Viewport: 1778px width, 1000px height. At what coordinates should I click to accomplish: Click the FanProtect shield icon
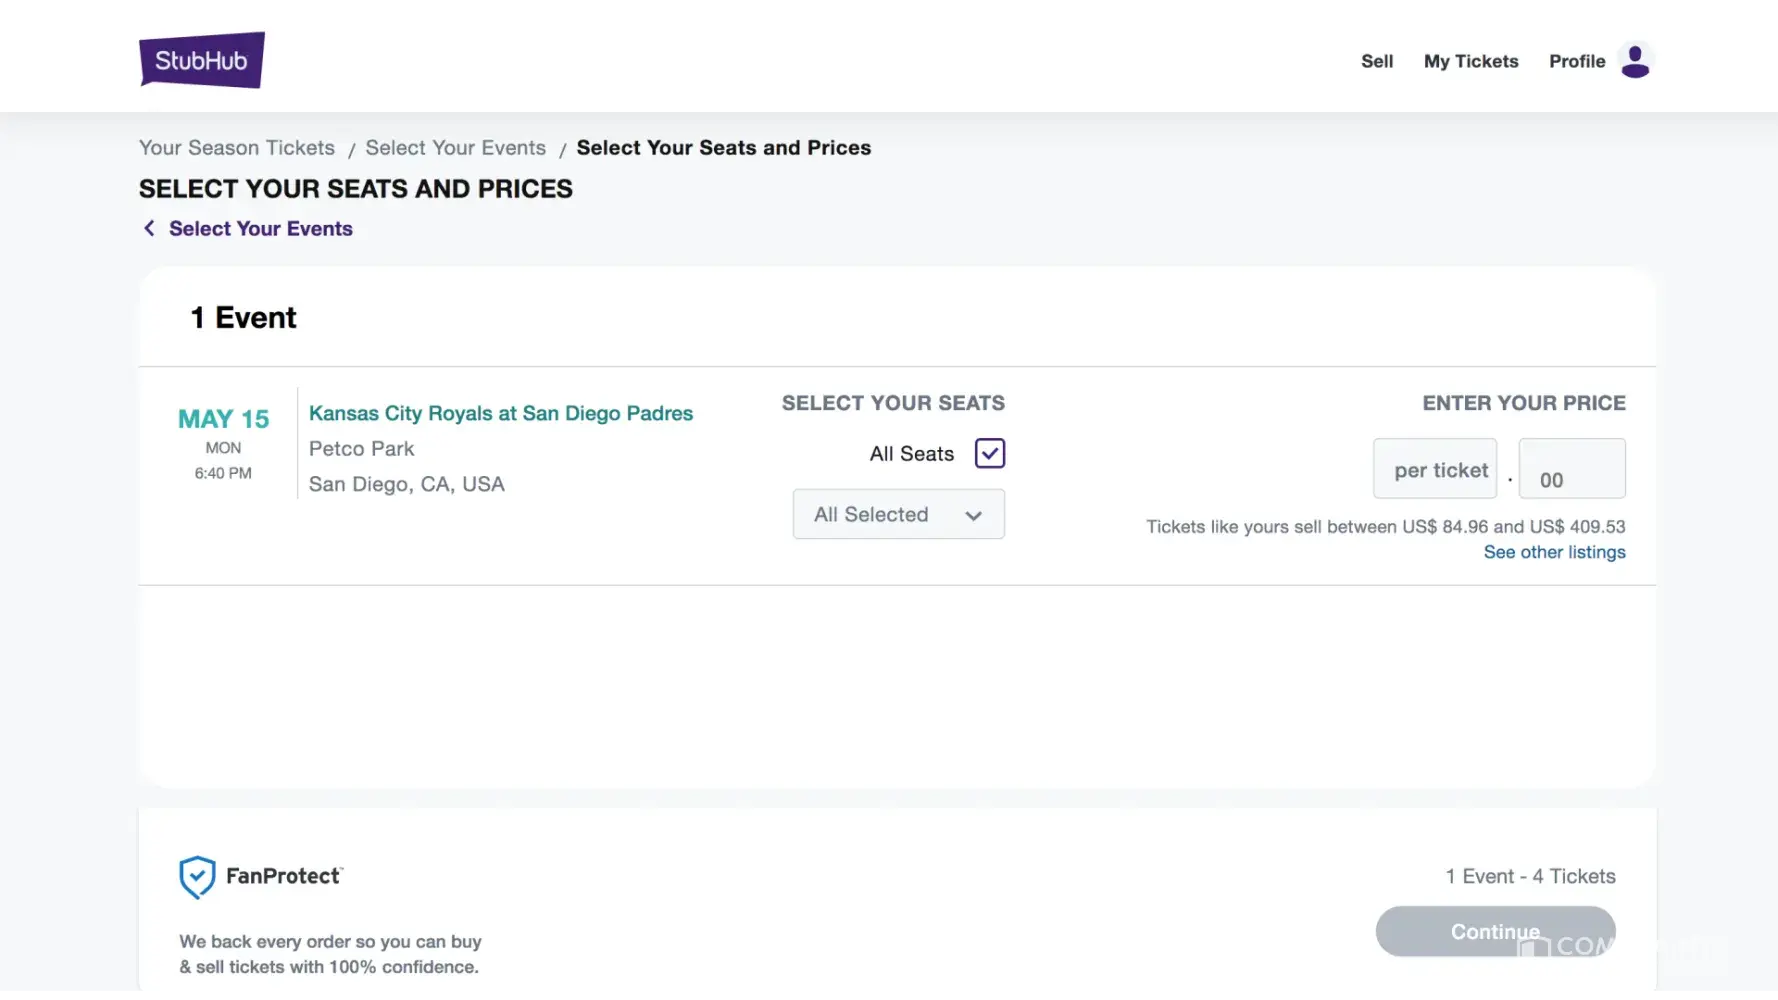coord(197,877)
